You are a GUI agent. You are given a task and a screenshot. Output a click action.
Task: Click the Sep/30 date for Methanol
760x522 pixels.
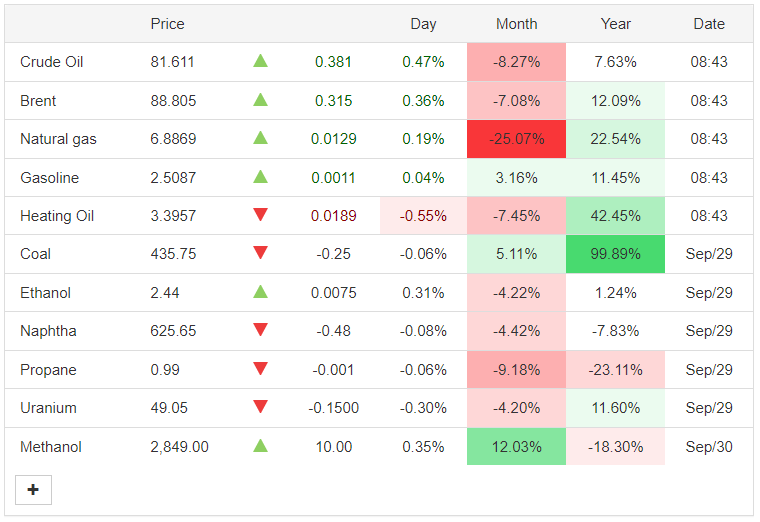point(709,447)
